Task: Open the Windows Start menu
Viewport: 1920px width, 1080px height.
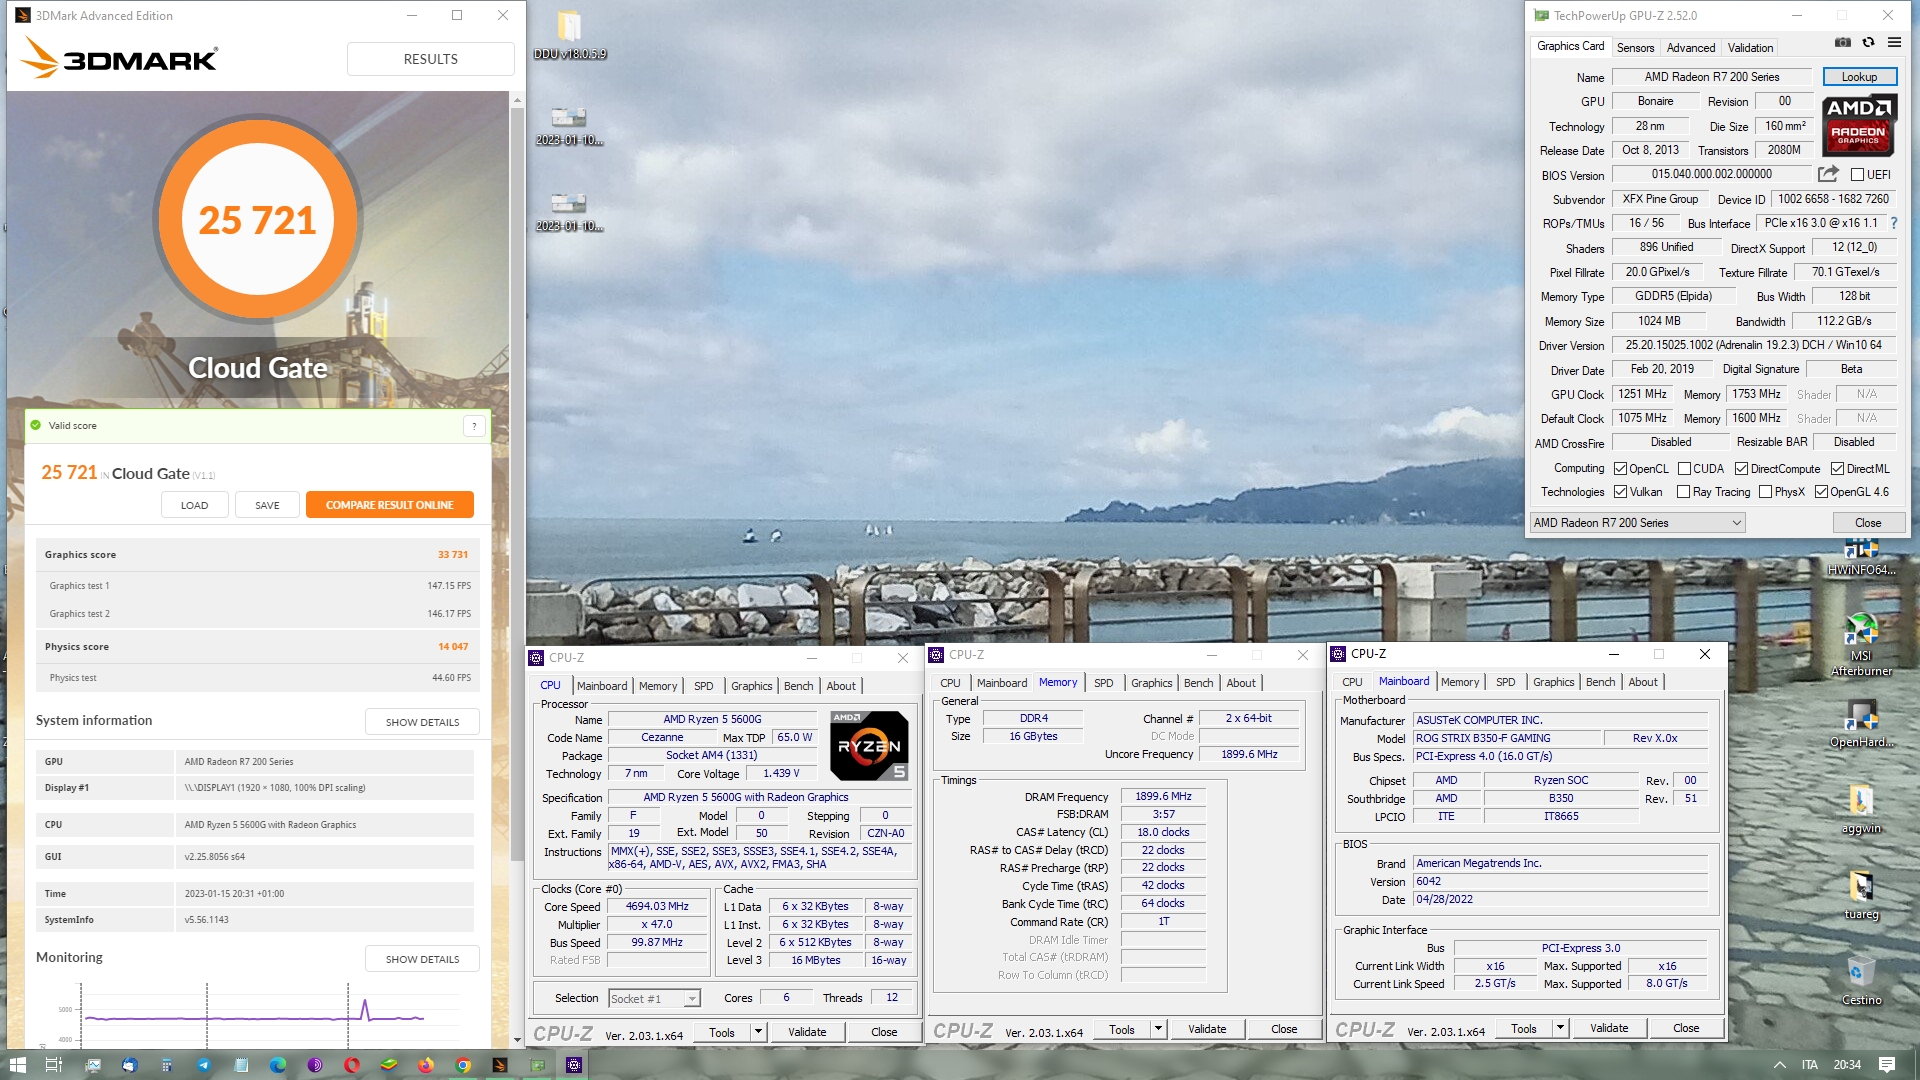Action: pyautogui.click(x=17, y=1065)
